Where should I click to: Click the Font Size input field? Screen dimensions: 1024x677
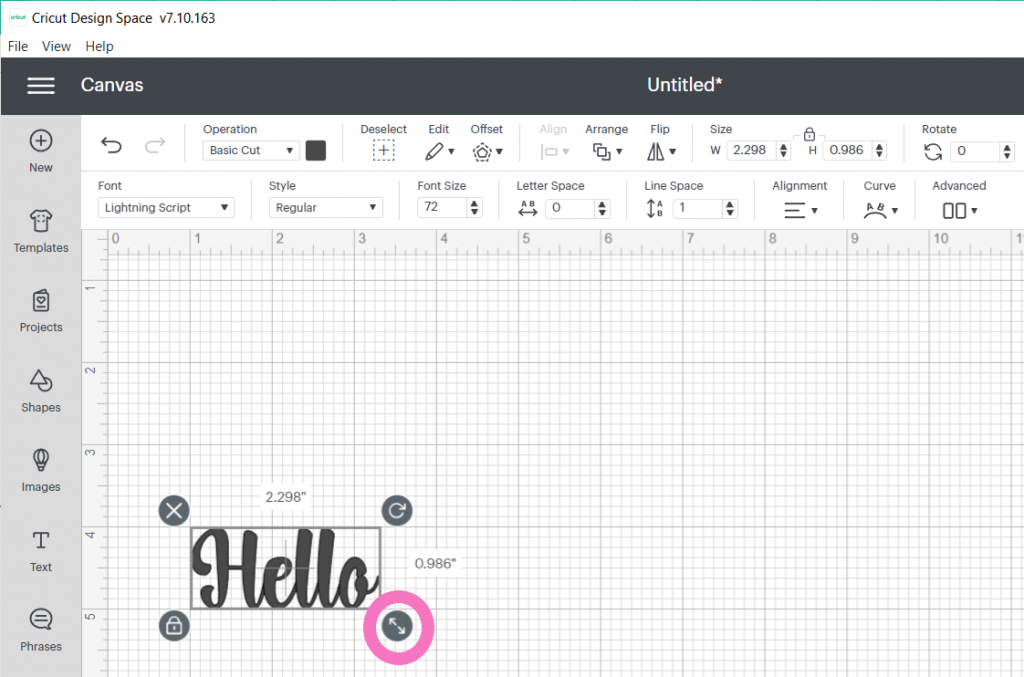[x=443, y=207]
